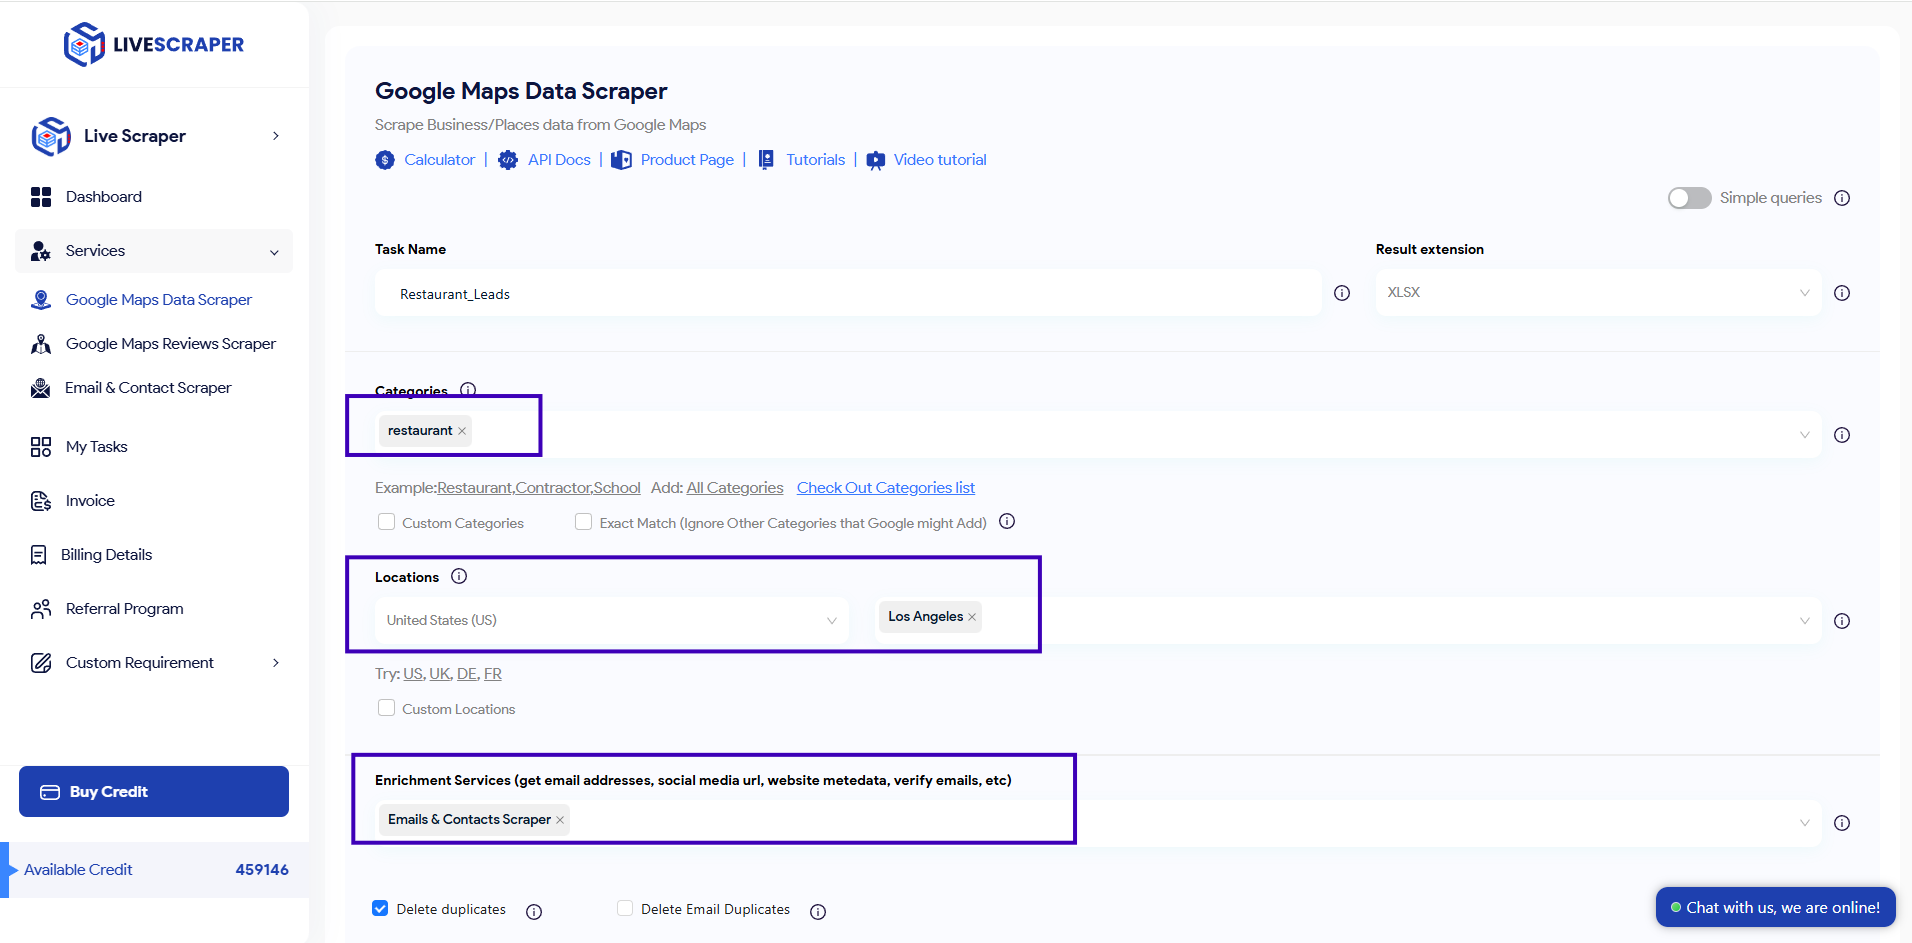Expand the Categories dropdown arrow
Image resolution: width=1912 pixels, height=943 pixels.
point(1805,435)
